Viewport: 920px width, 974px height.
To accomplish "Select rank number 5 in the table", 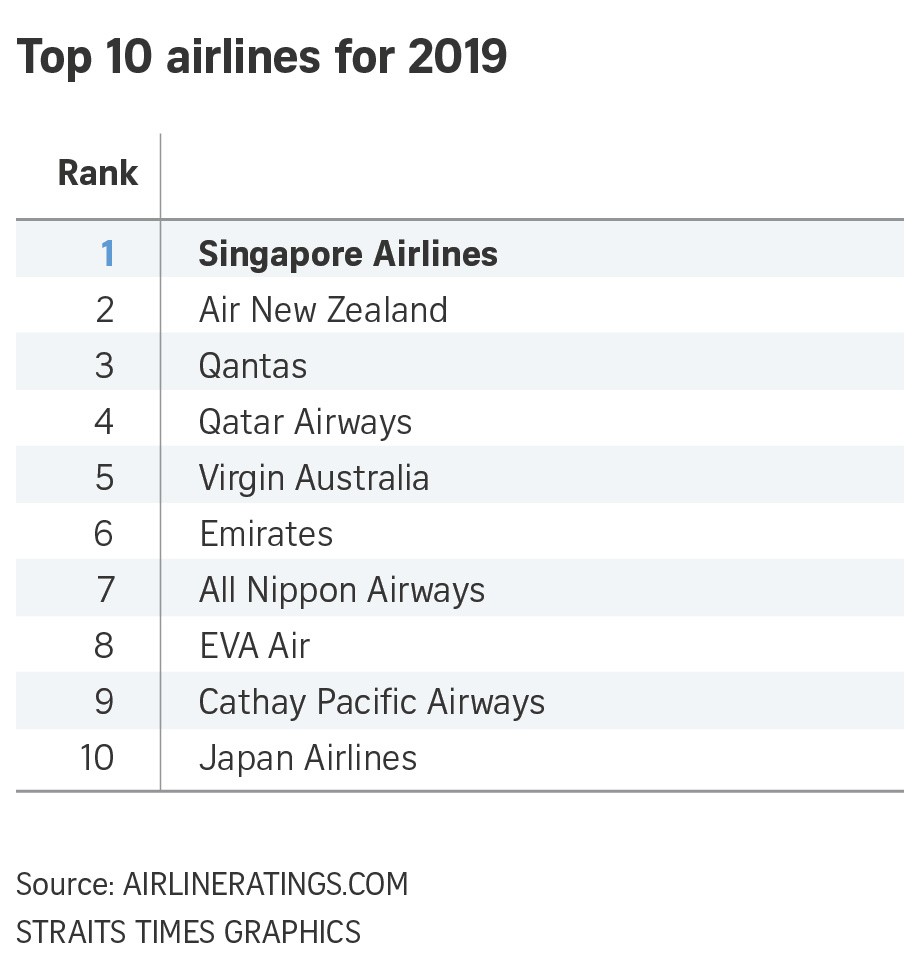I will click(x=105, y=478).
